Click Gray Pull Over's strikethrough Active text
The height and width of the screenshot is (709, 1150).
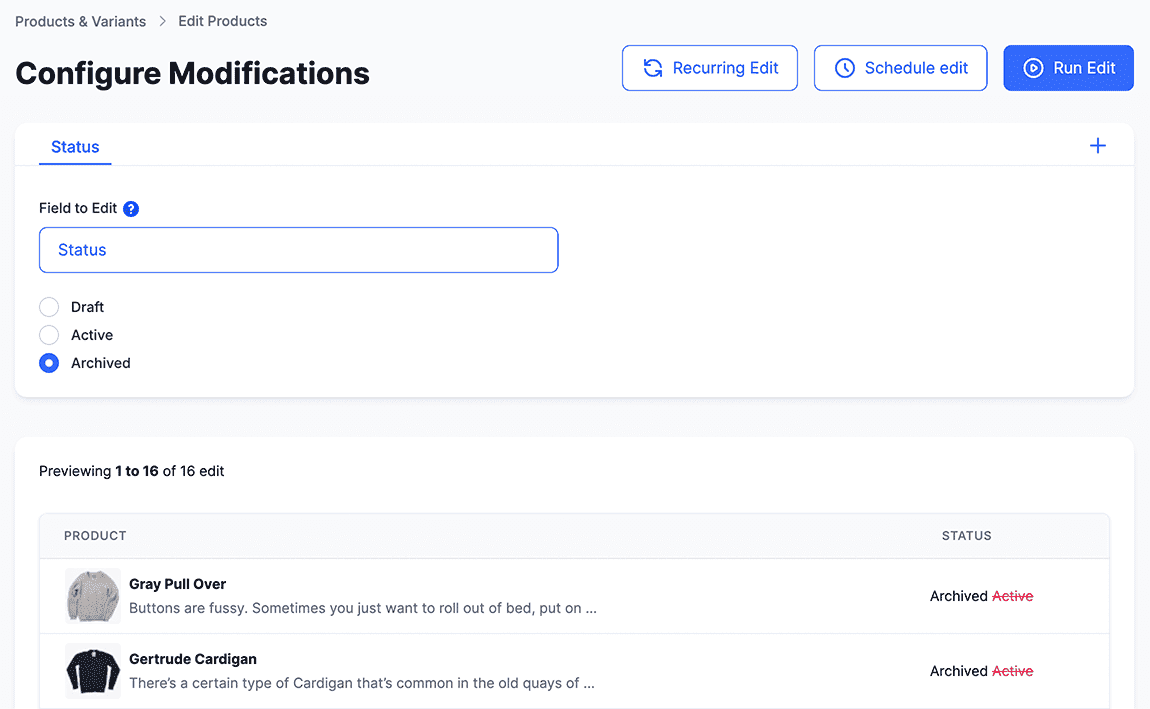[x=1012, y=596]
